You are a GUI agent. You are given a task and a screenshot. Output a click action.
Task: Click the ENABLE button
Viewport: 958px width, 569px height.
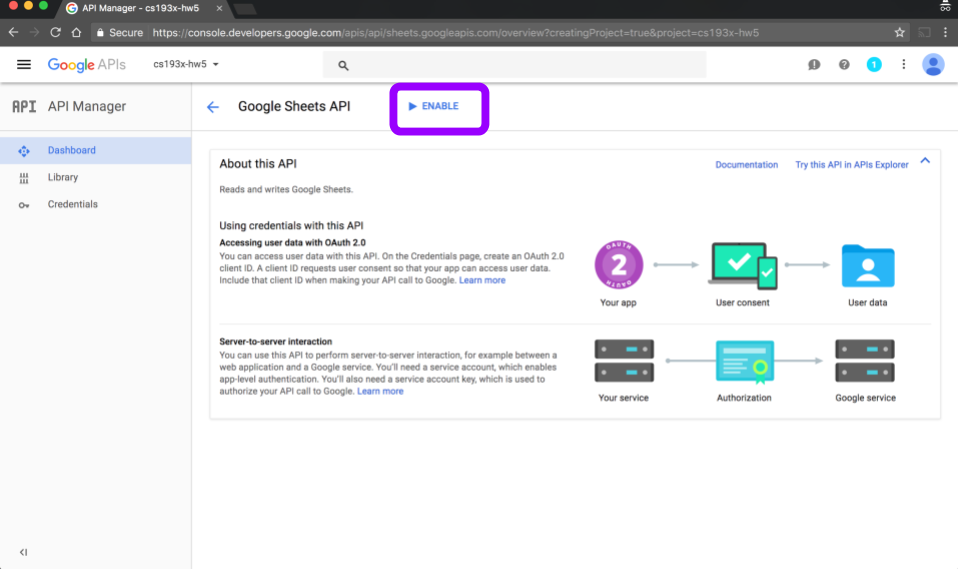(434, 106)
